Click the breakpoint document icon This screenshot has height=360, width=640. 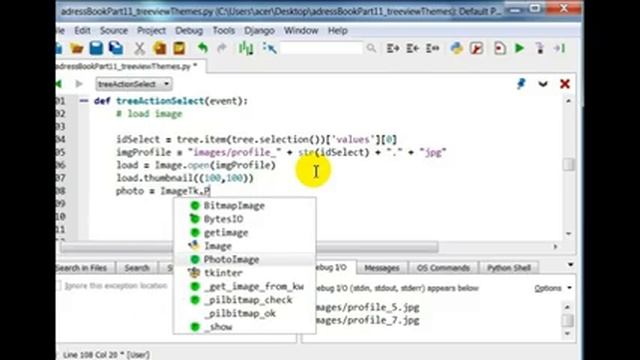pos(500,49)
